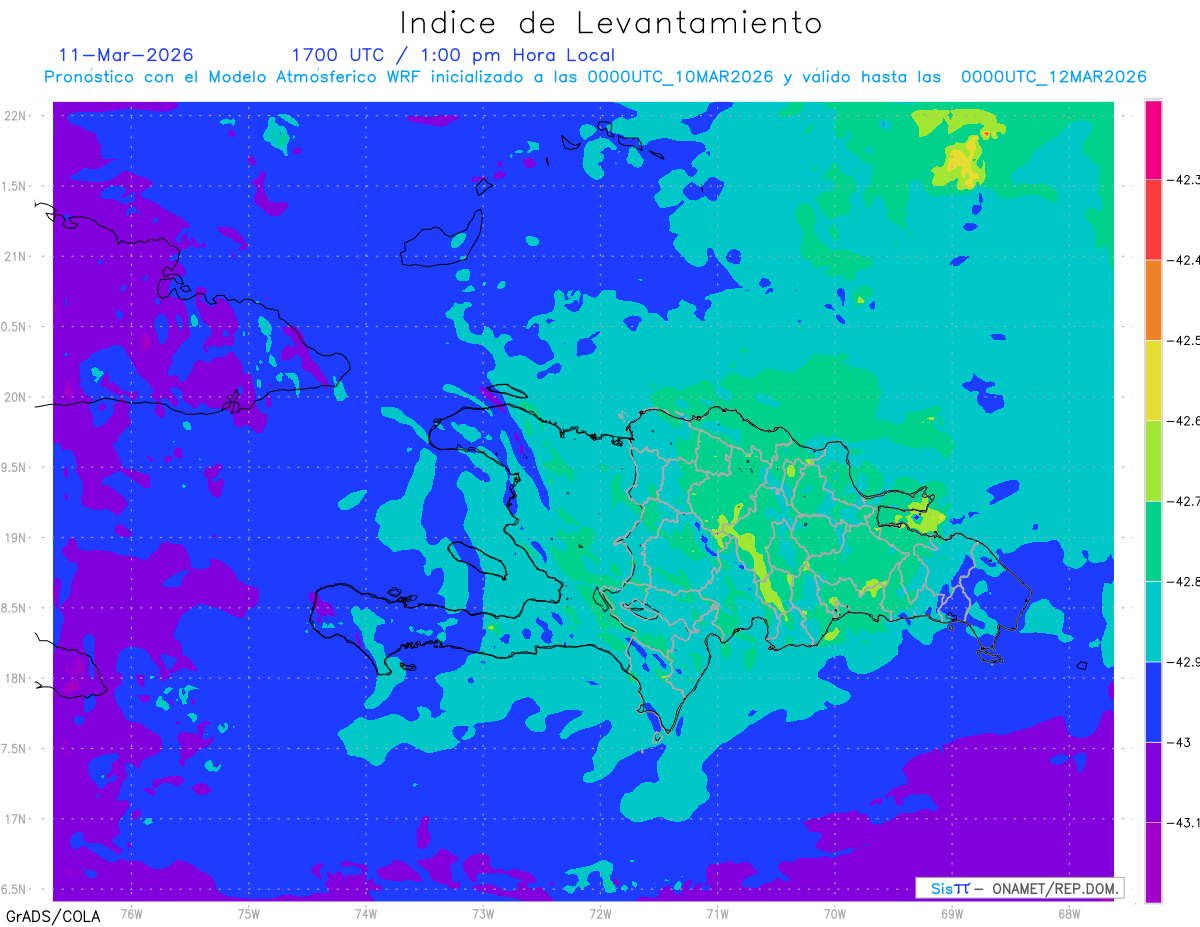Click the '70W' longitude label
This screenshot has width=1200, height=927.
pos(834,912)
